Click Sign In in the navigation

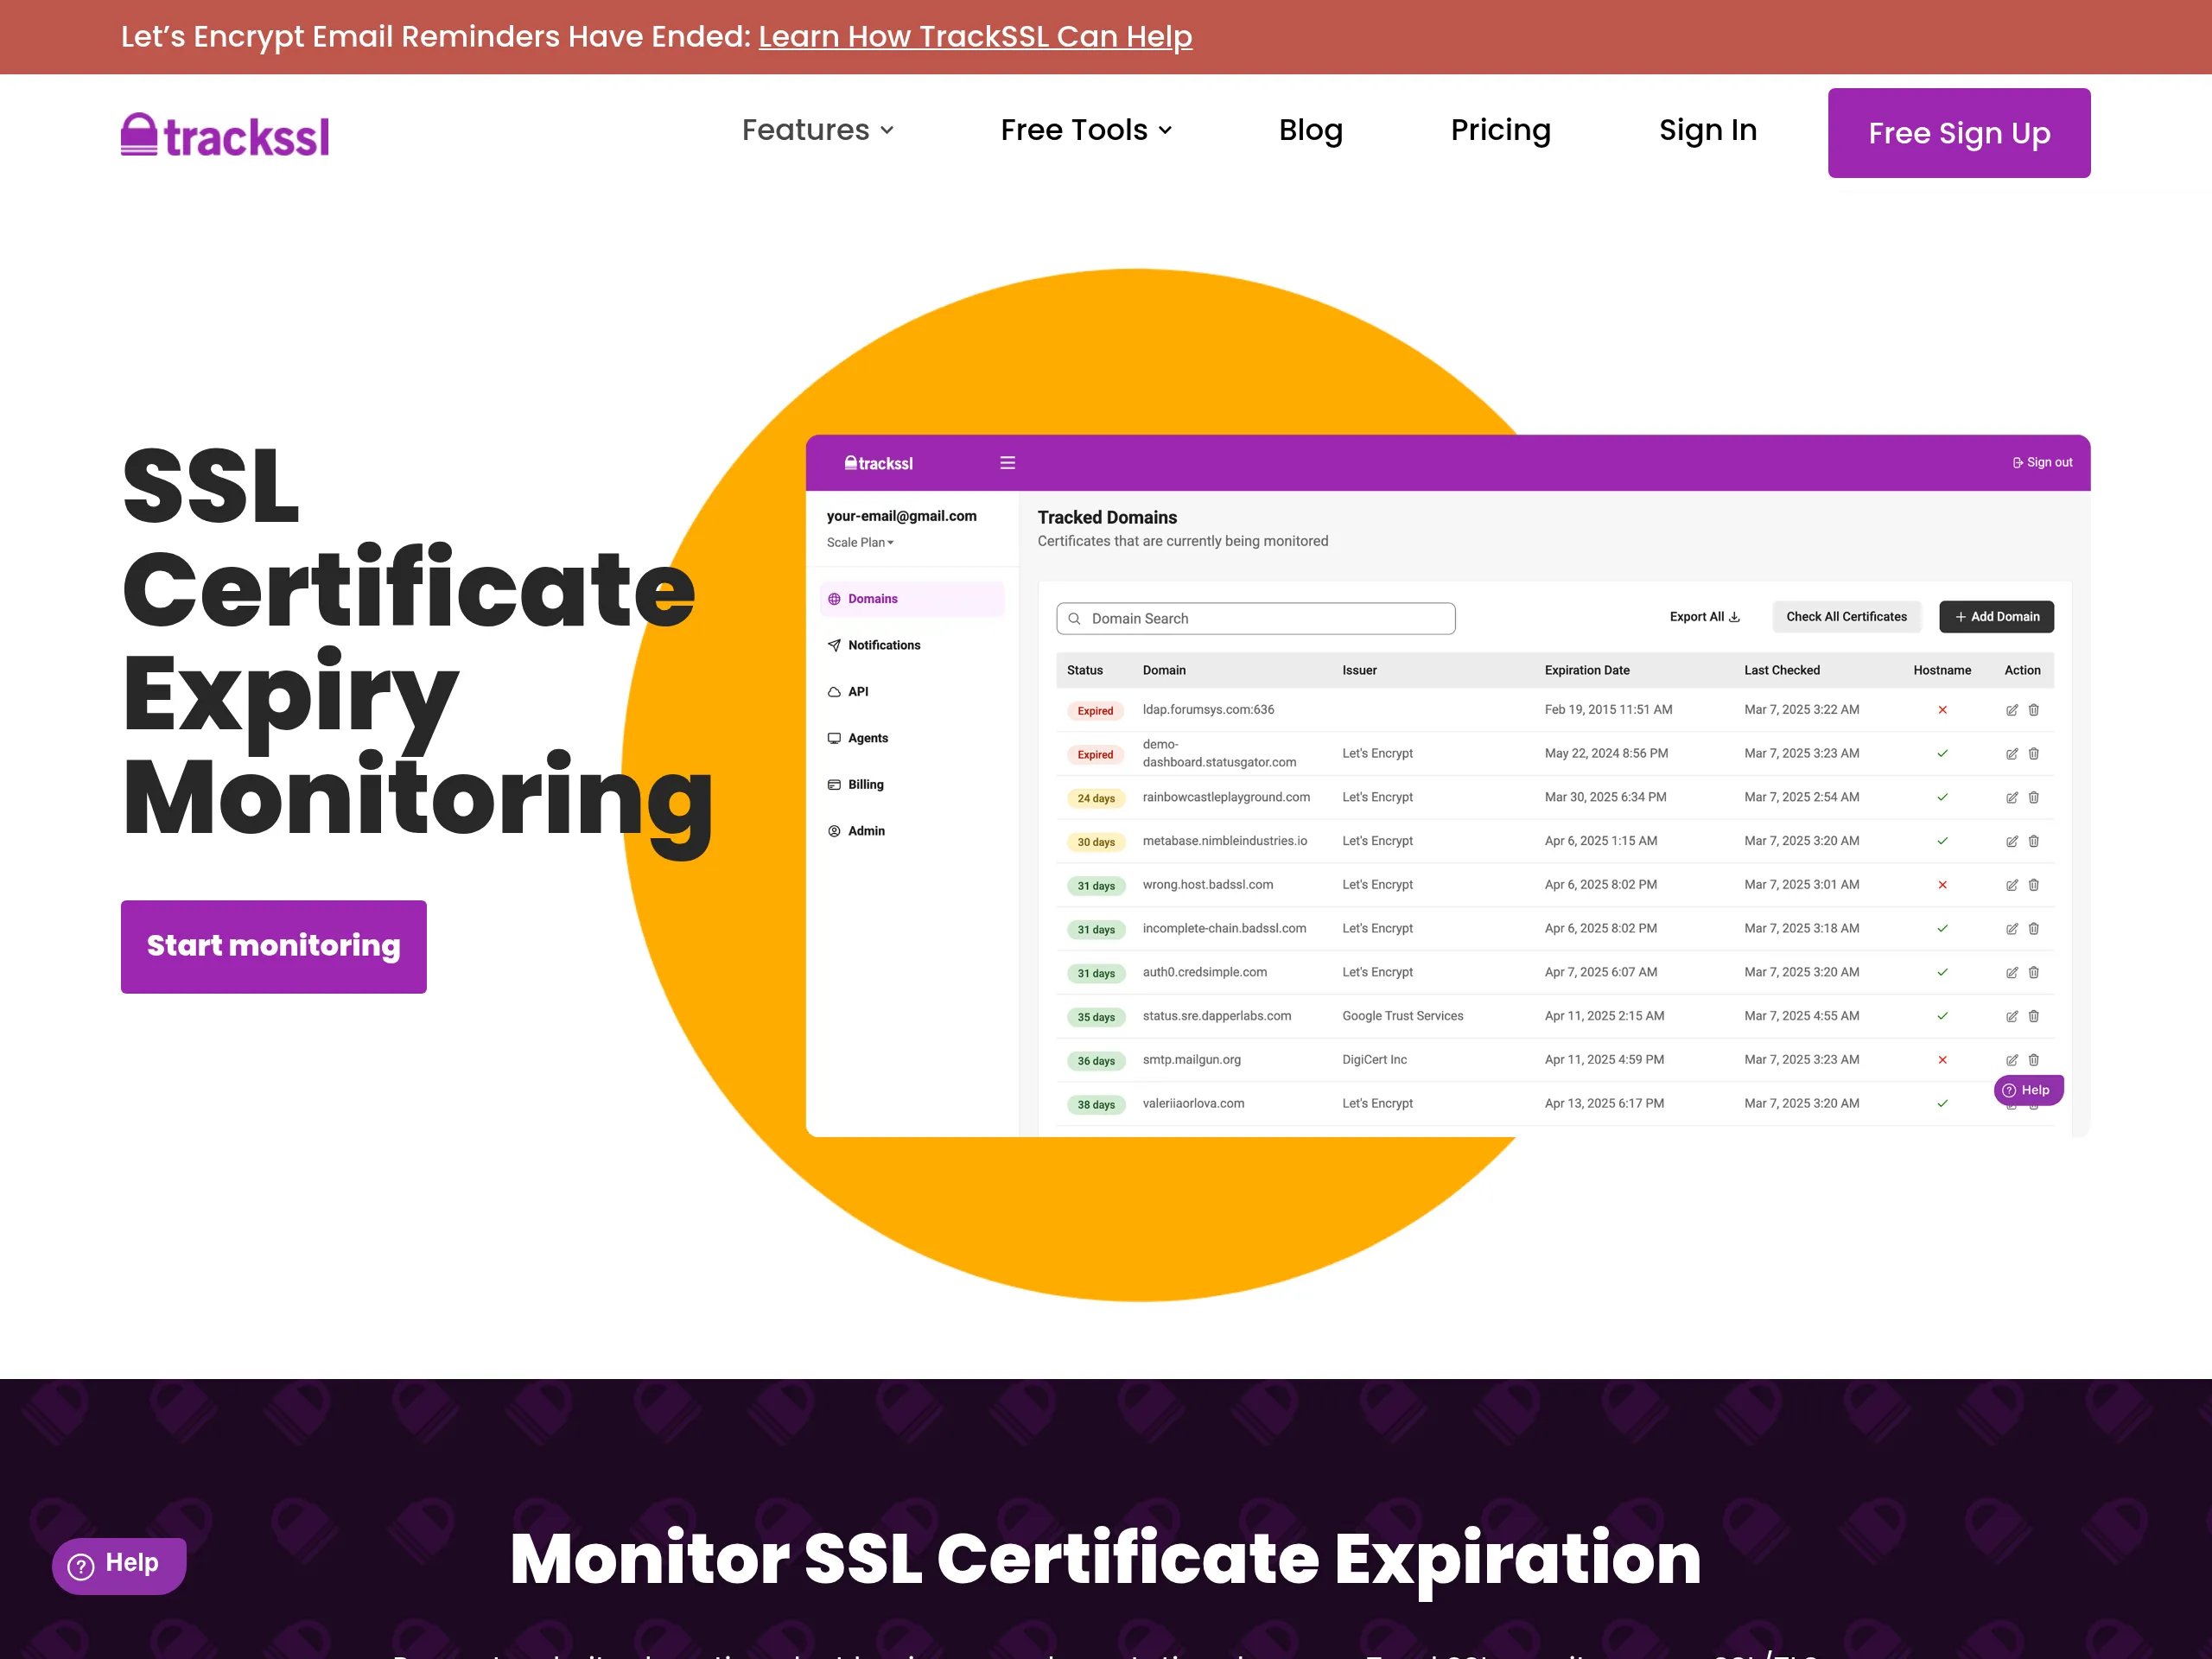pyautogui.click(x=1707, y=130)
